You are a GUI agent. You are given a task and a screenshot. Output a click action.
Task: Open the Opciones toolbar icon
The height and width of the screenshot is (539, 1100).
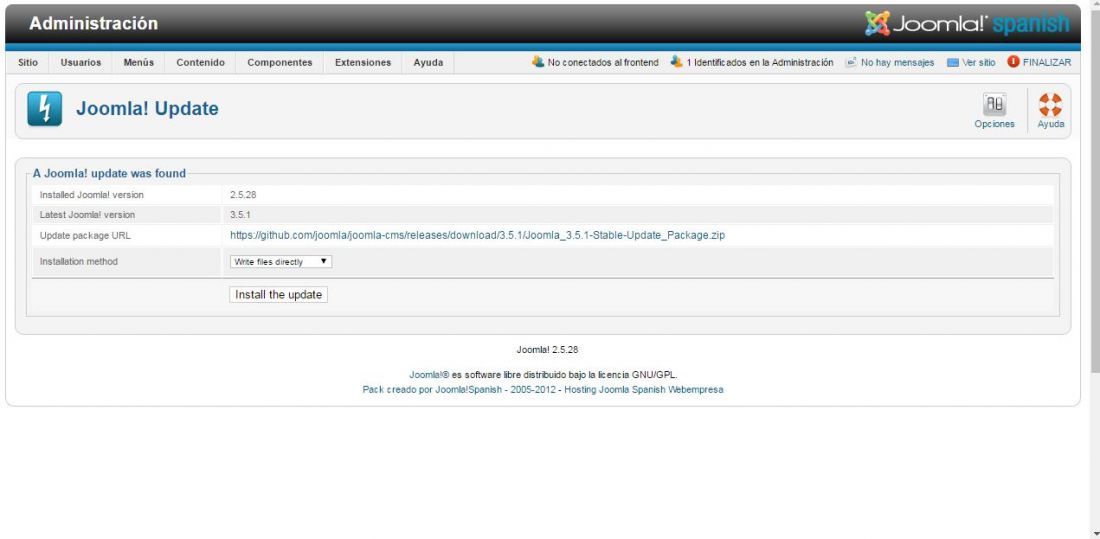[994, 105]
